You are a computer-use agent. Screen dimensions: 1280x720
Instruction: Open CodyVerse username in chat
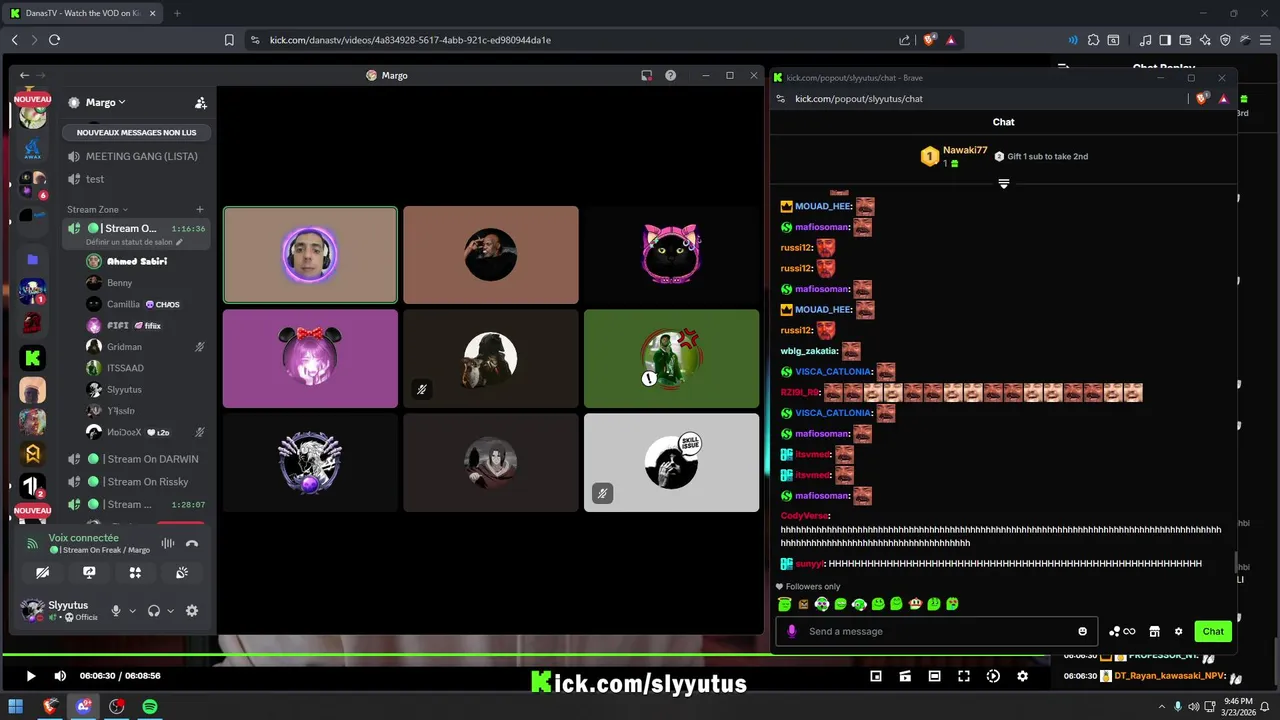(x=805, y=516)
